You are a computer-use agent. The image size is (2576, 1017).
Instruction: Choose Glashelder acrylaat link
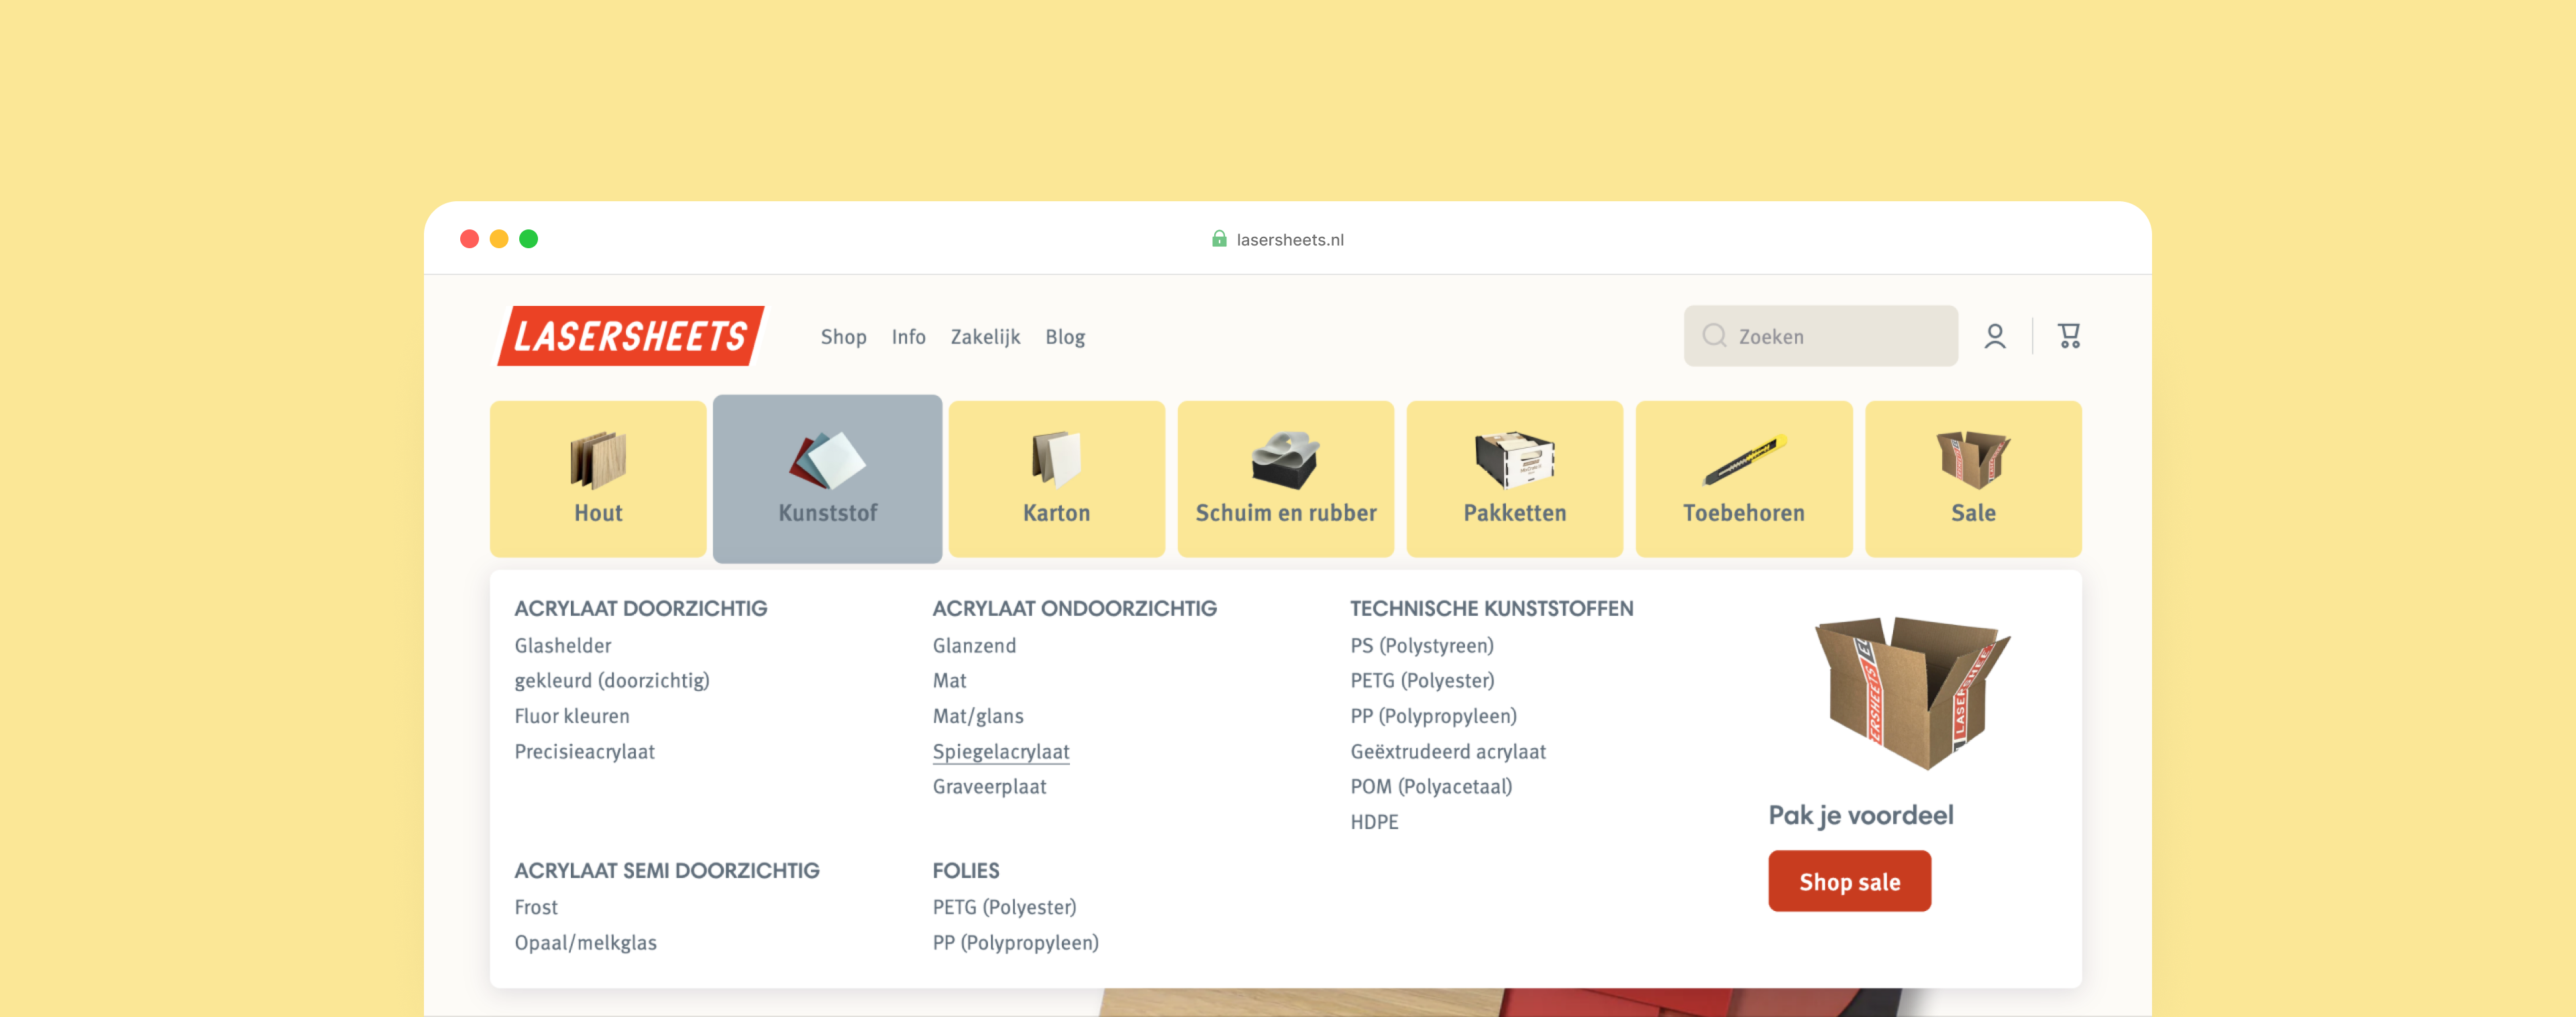[x=562, y=646]
